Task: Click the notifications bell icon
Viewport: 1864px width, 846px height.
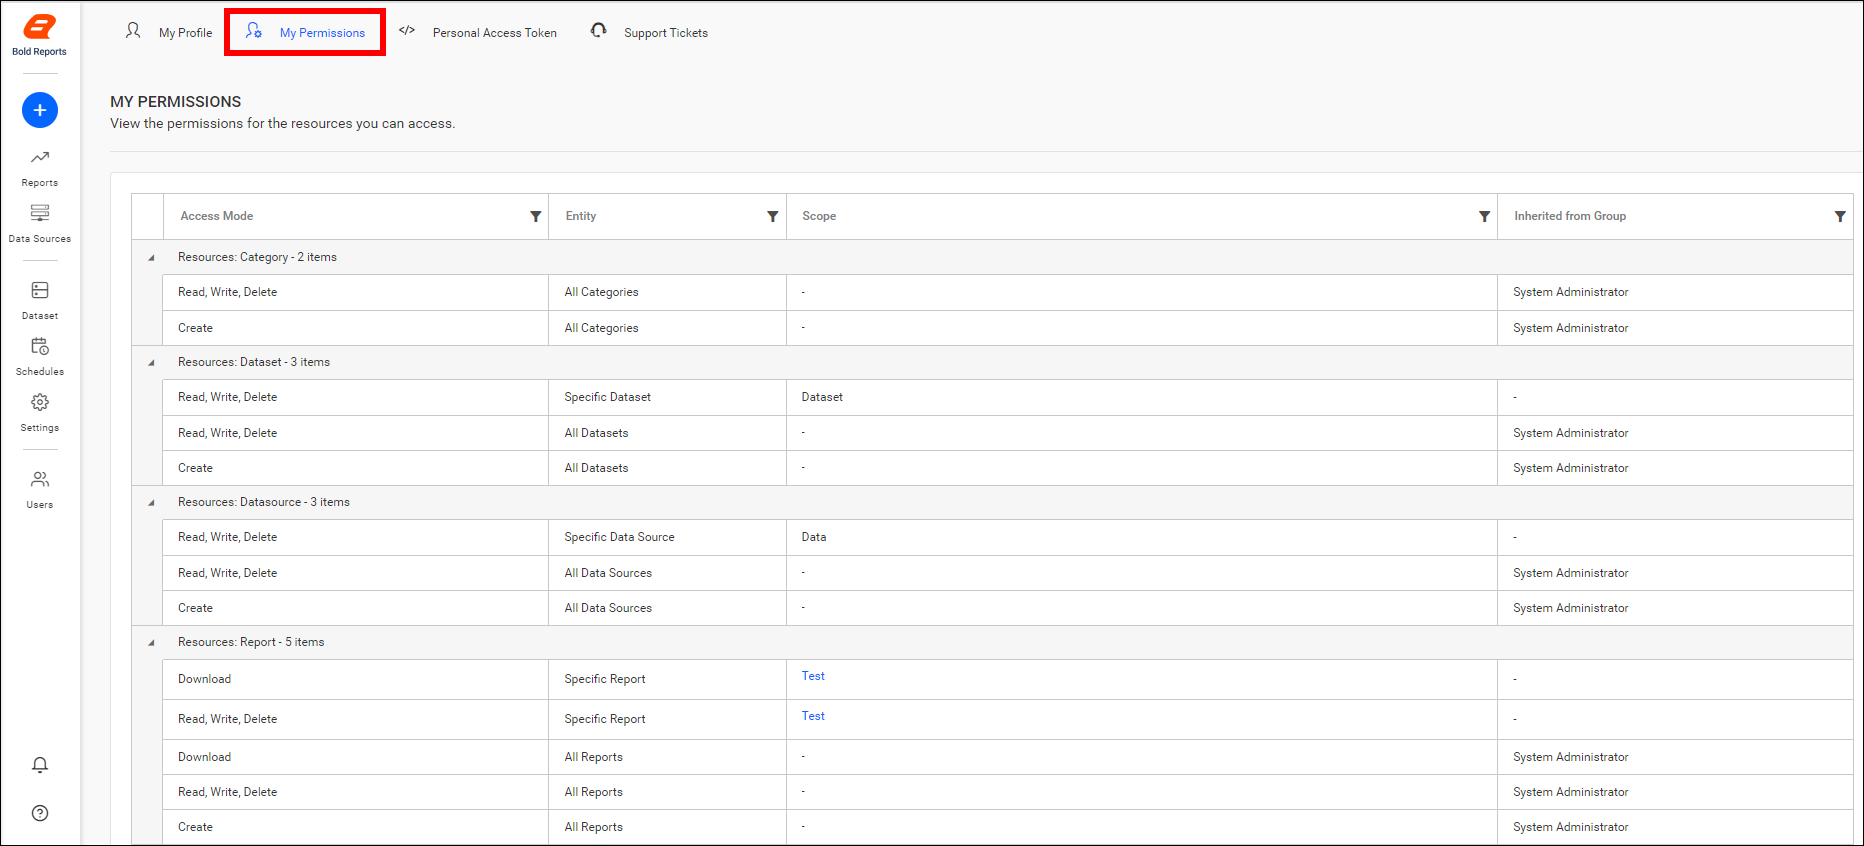Action: point(40,765)
